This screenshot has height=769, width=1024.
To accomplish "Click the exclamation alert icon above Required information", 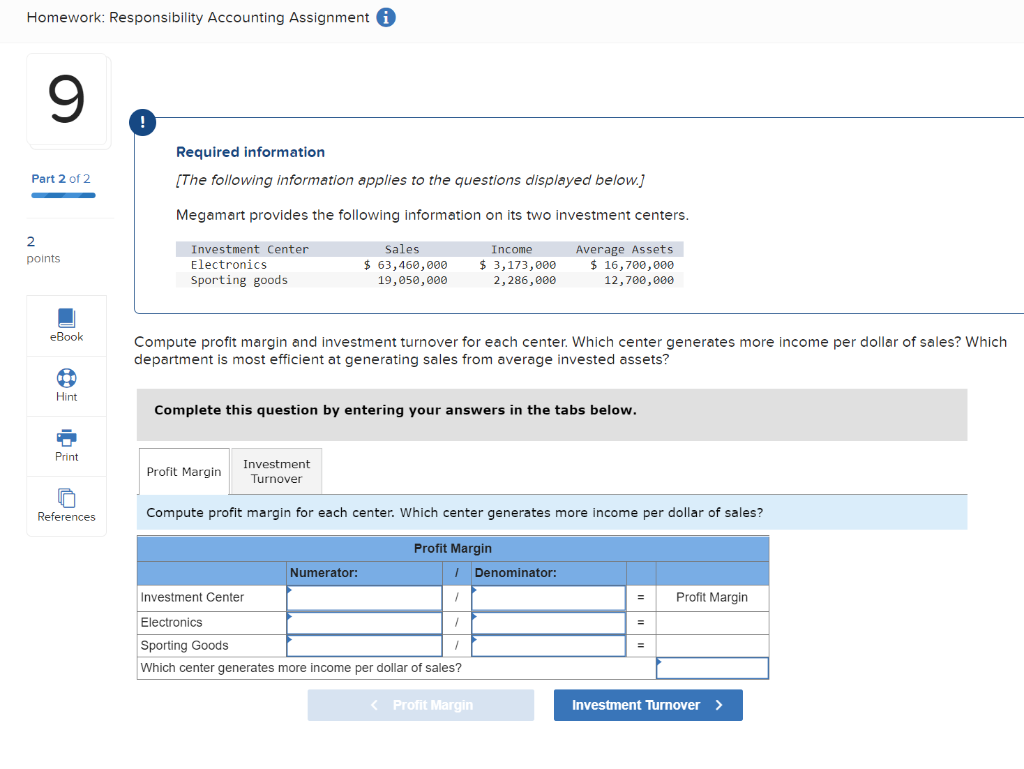I will (x=142, y=122).
